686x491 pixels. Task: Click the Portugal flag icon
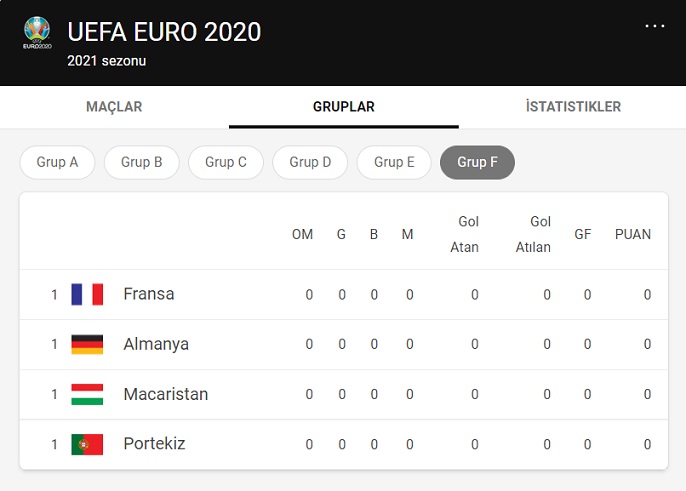[x=87, y=444]
